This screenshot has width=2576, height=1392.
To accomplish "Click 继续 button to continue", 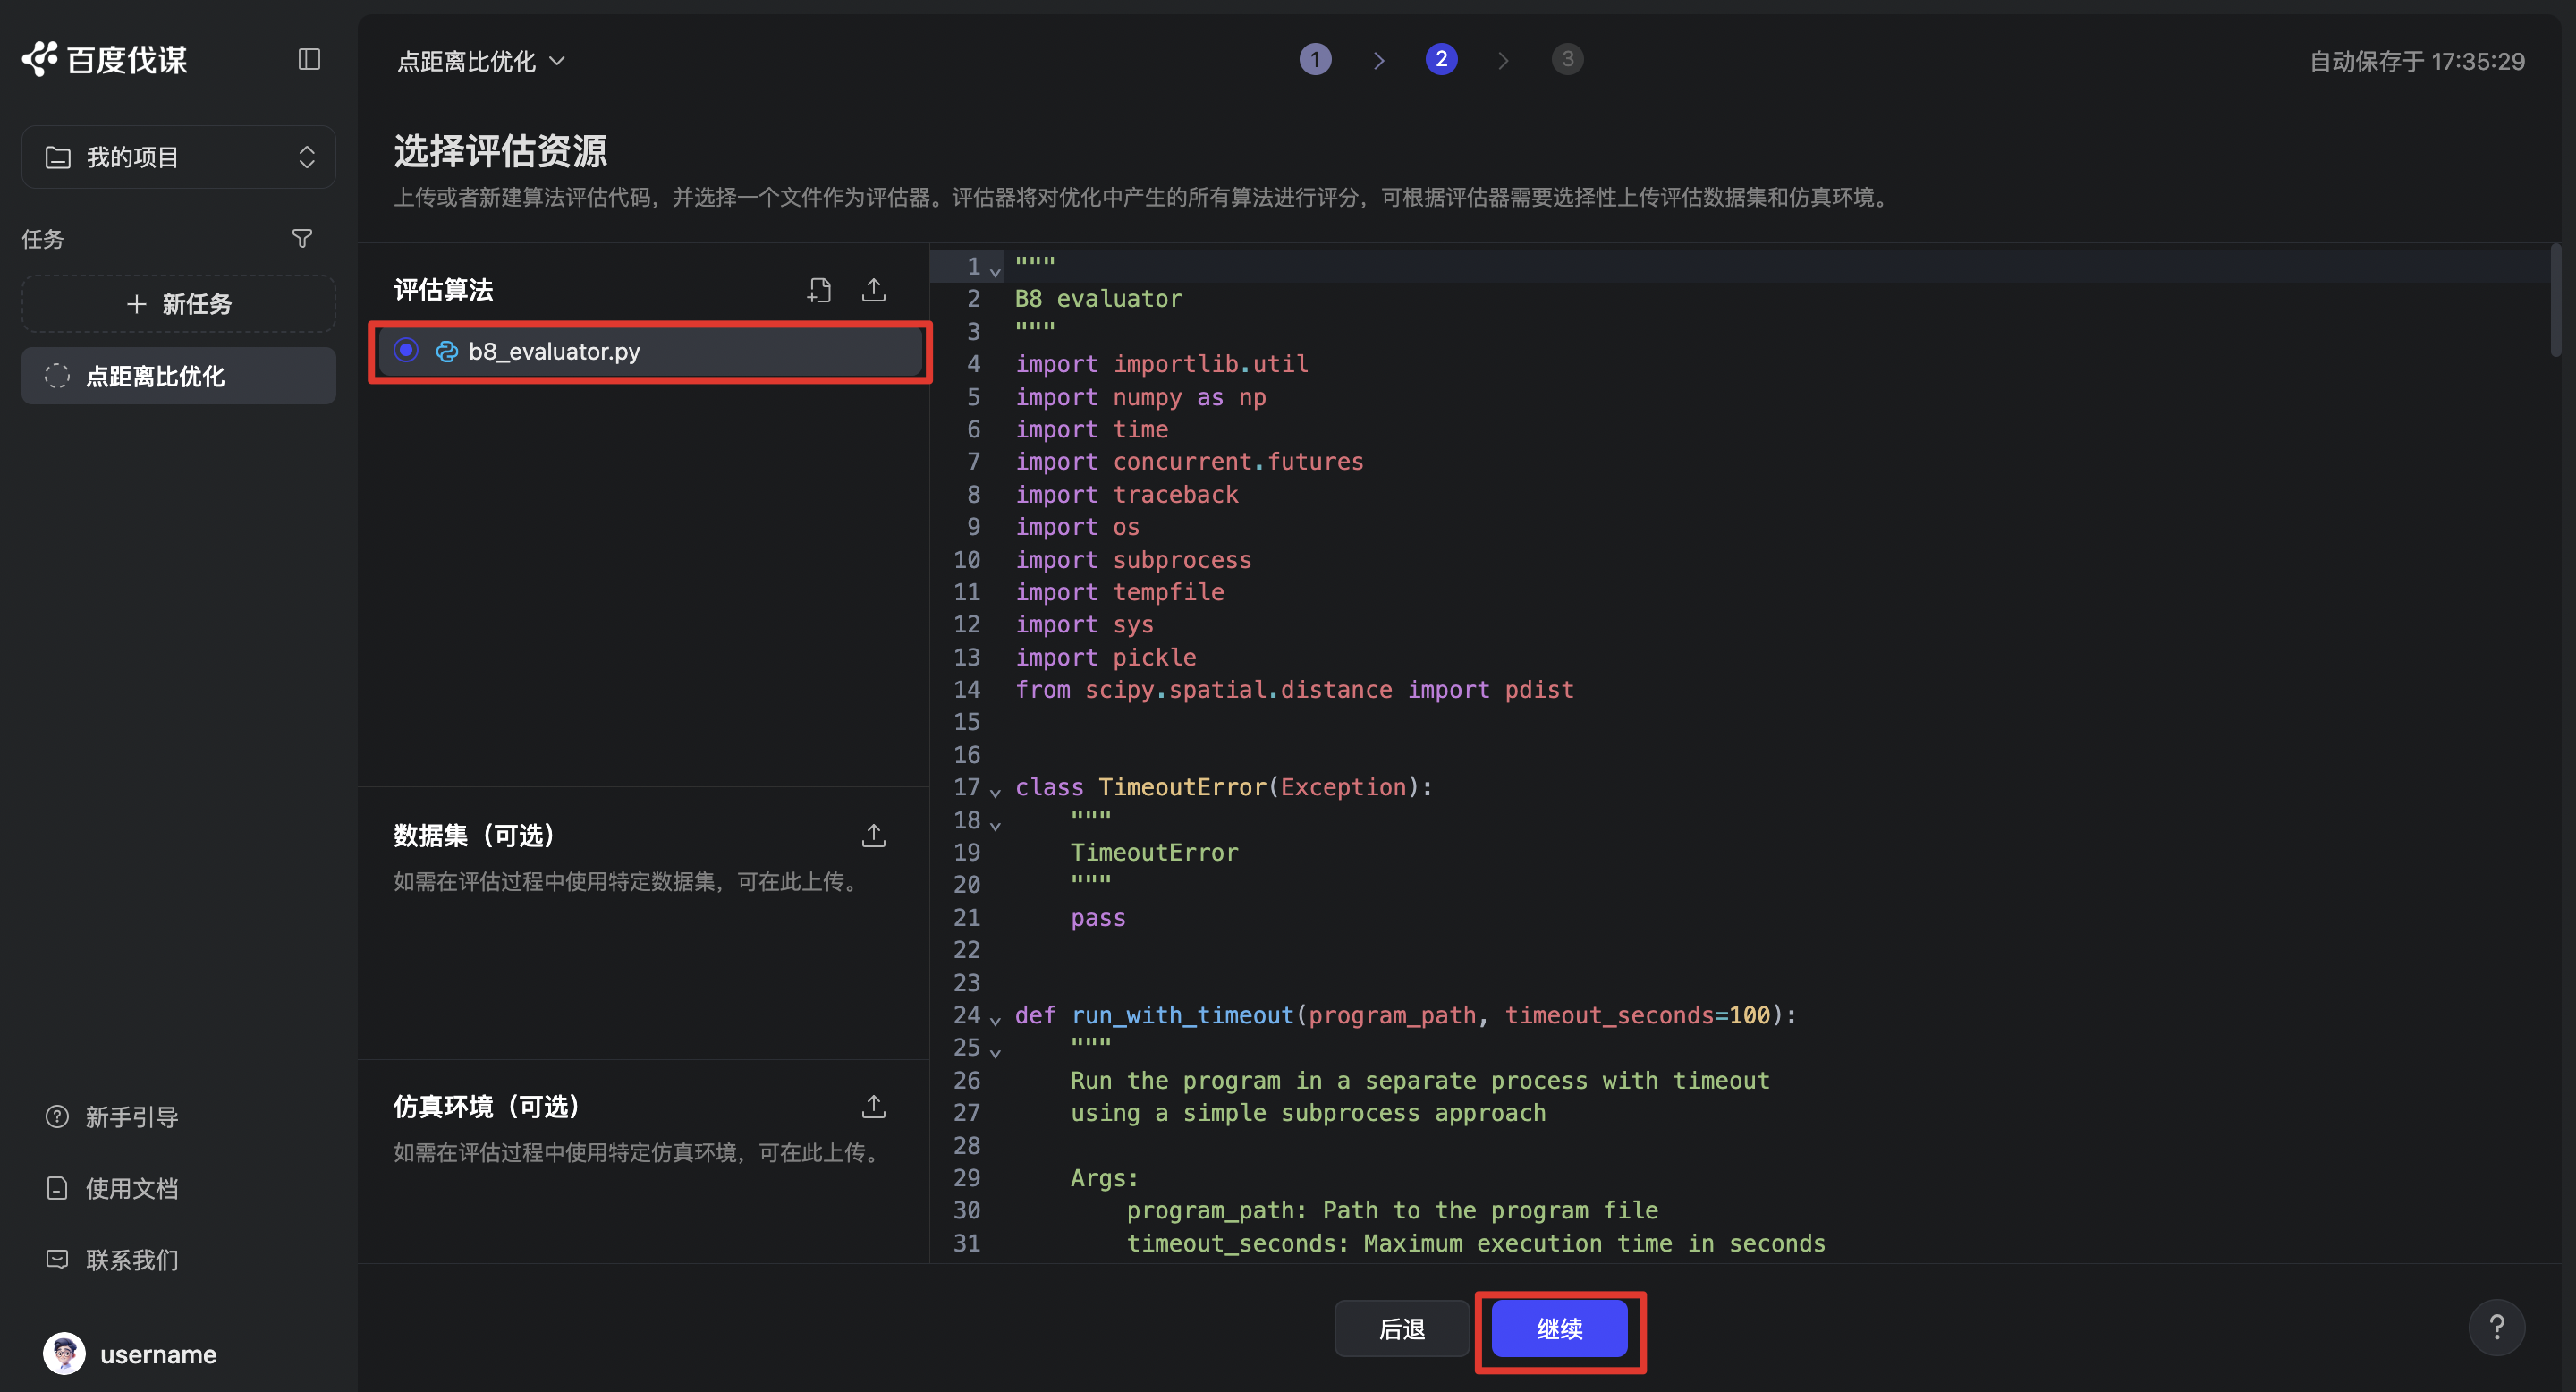I will tap(1558, 1329).
